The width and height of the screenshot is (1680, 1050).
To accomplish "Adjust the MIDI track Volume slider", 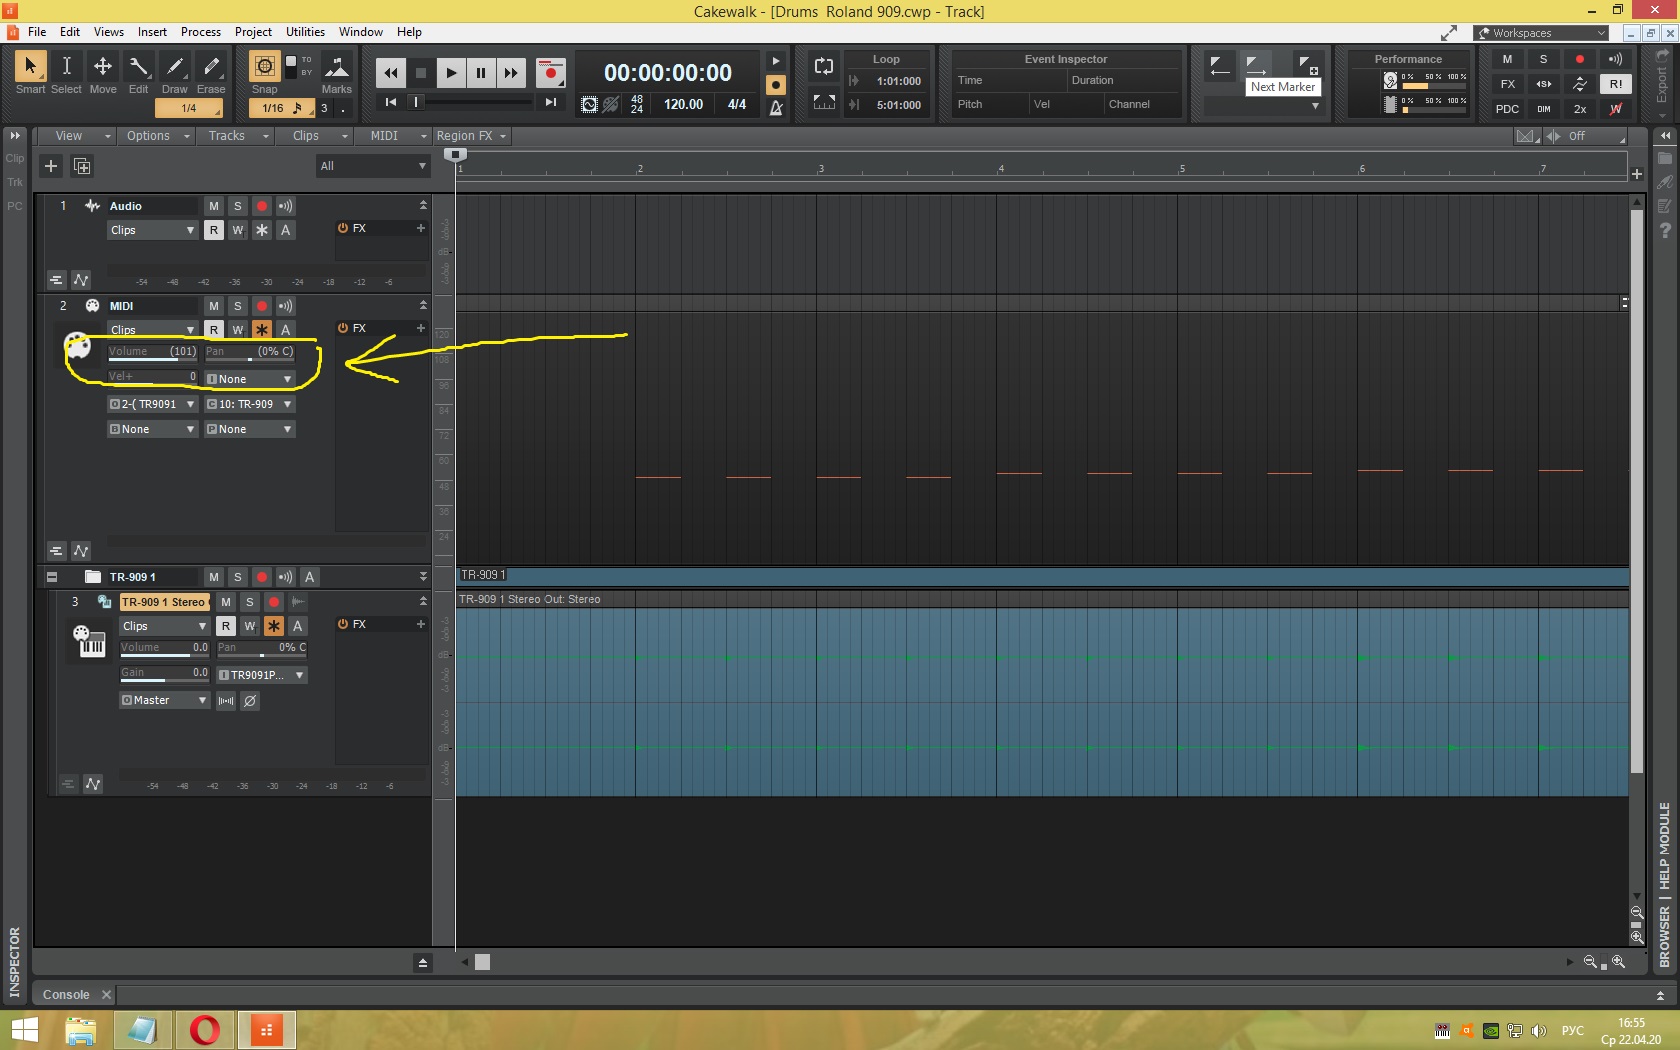I will point(152,352).
